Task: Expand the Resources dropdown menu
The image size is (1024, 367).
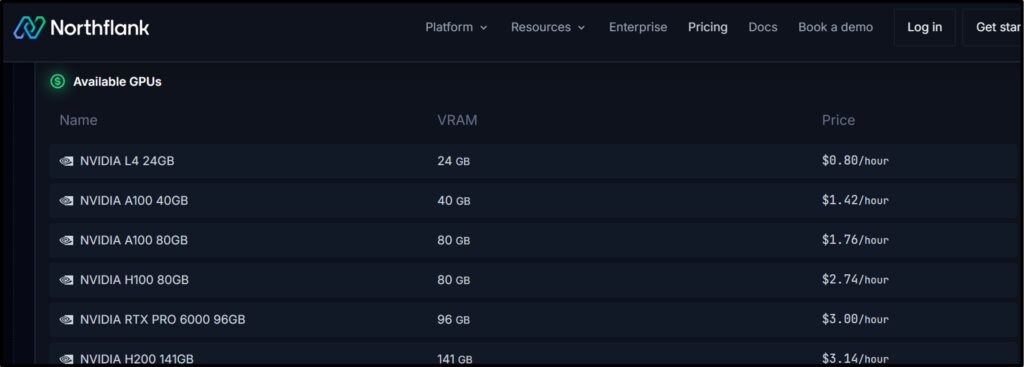Action: (548, 27)
